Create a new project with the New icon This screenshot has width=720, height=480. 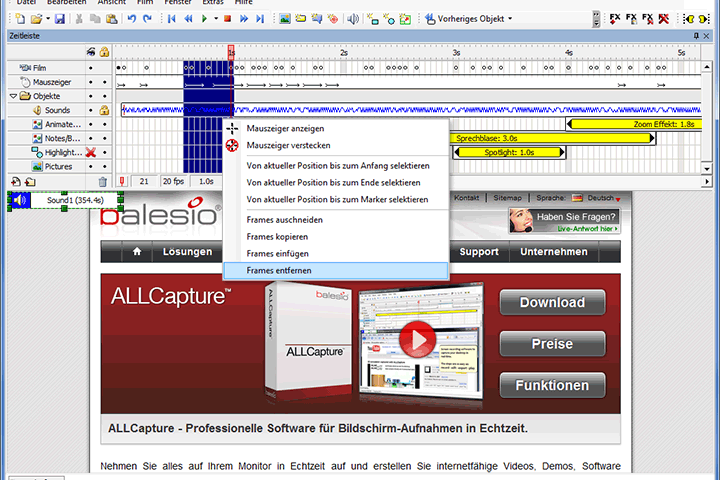20,19
